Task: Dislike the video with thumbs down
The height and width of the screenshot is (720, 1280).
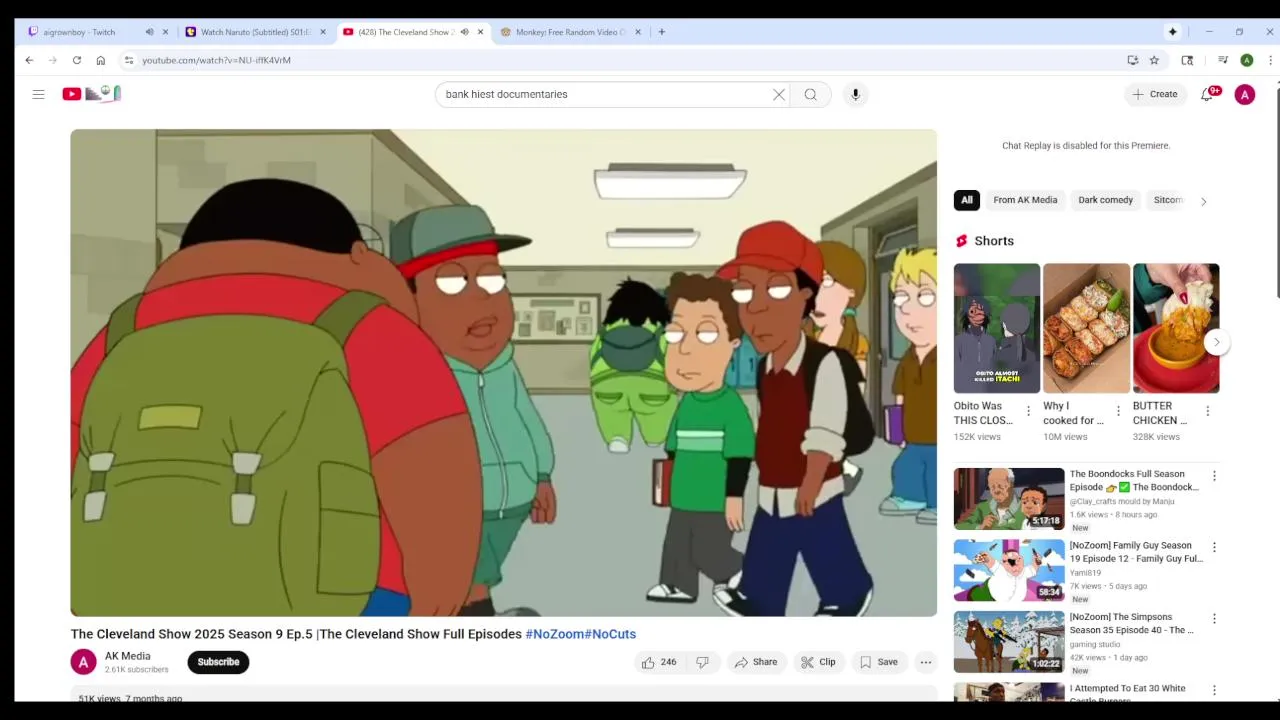Action: point(702,662)
